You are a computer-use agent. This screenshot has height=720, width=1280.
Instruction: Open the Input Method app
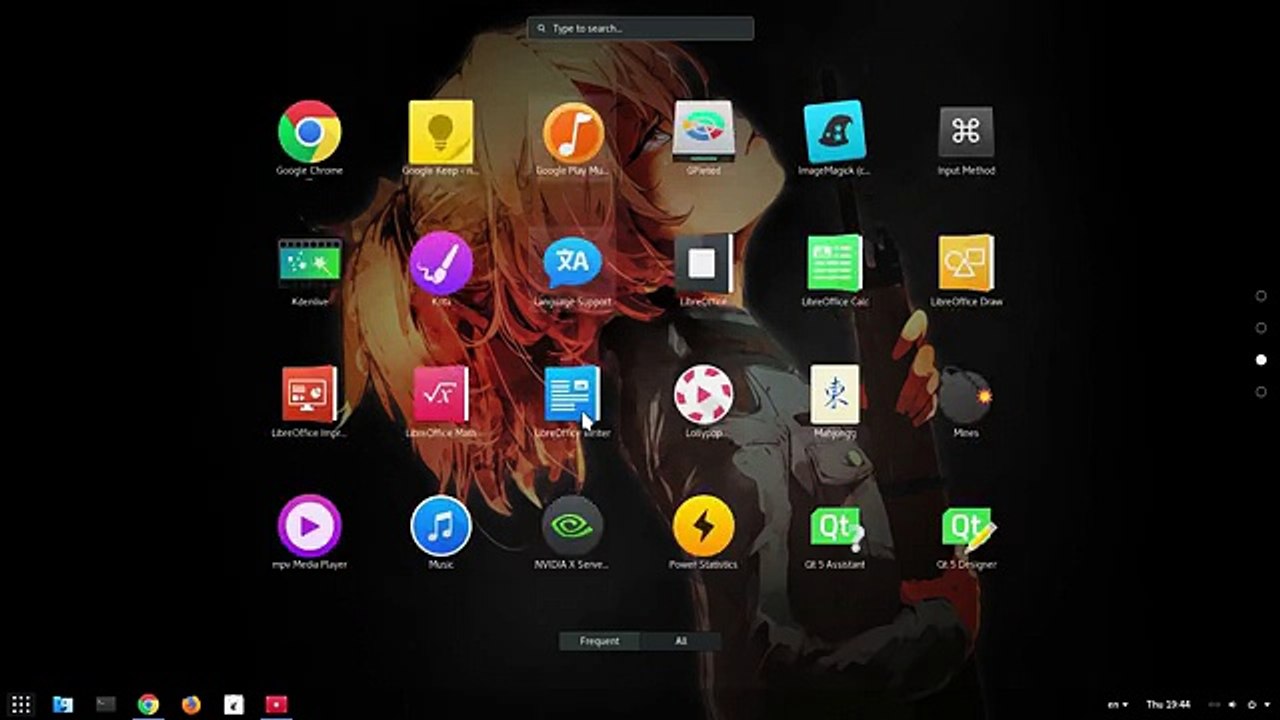(966, 132)
